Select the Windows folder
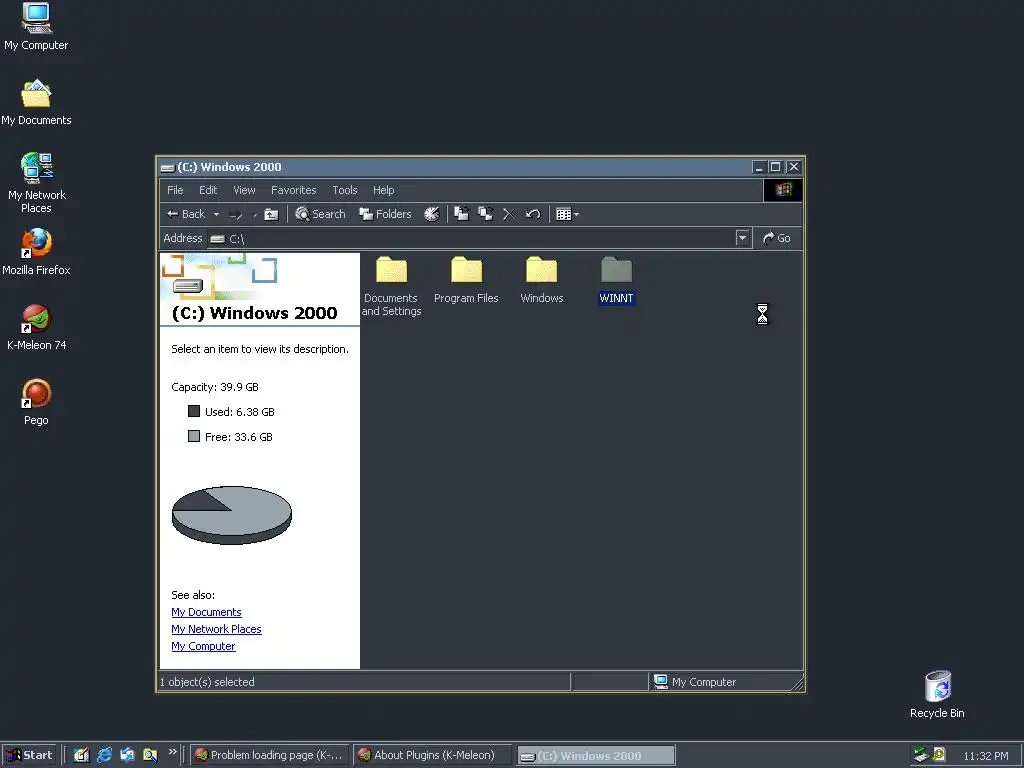The width and height of the screenshot is (1024, 768). [542, 280]
